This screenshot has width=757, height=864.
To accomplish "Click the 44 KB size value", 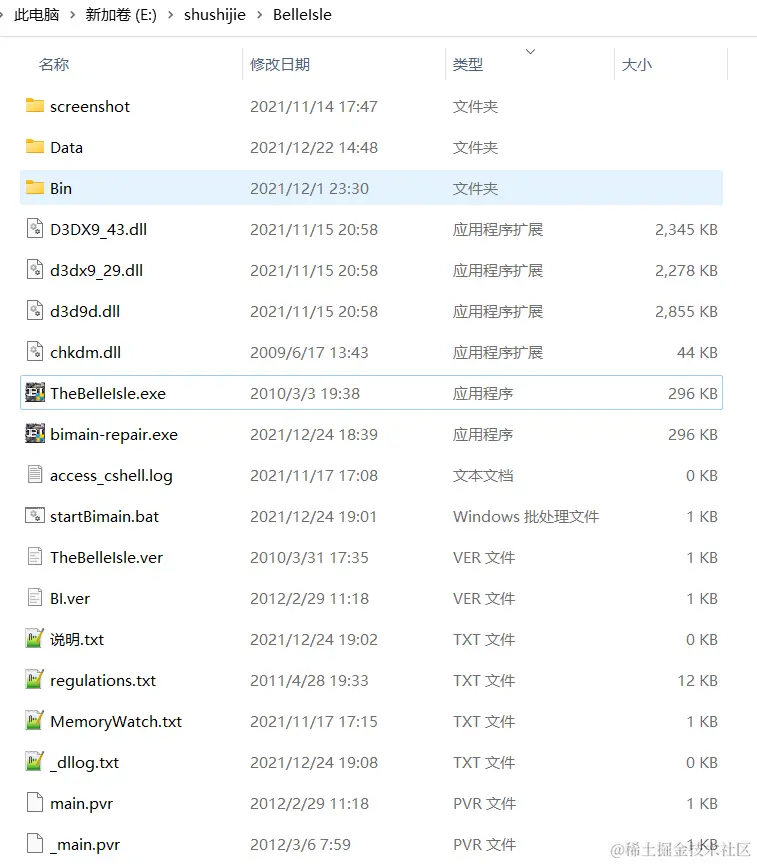I will point(697,353).
